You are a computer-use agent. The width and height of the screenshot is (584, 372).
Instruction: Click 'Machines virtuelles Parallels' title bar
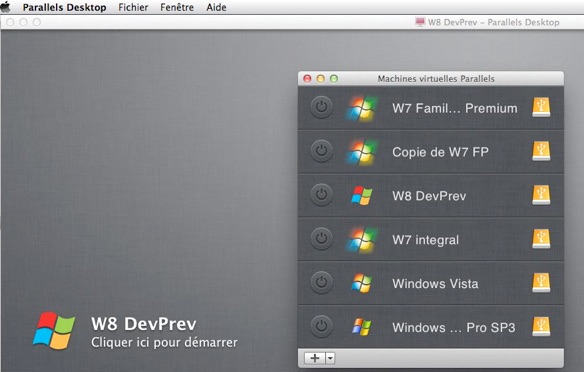(436, 79)
